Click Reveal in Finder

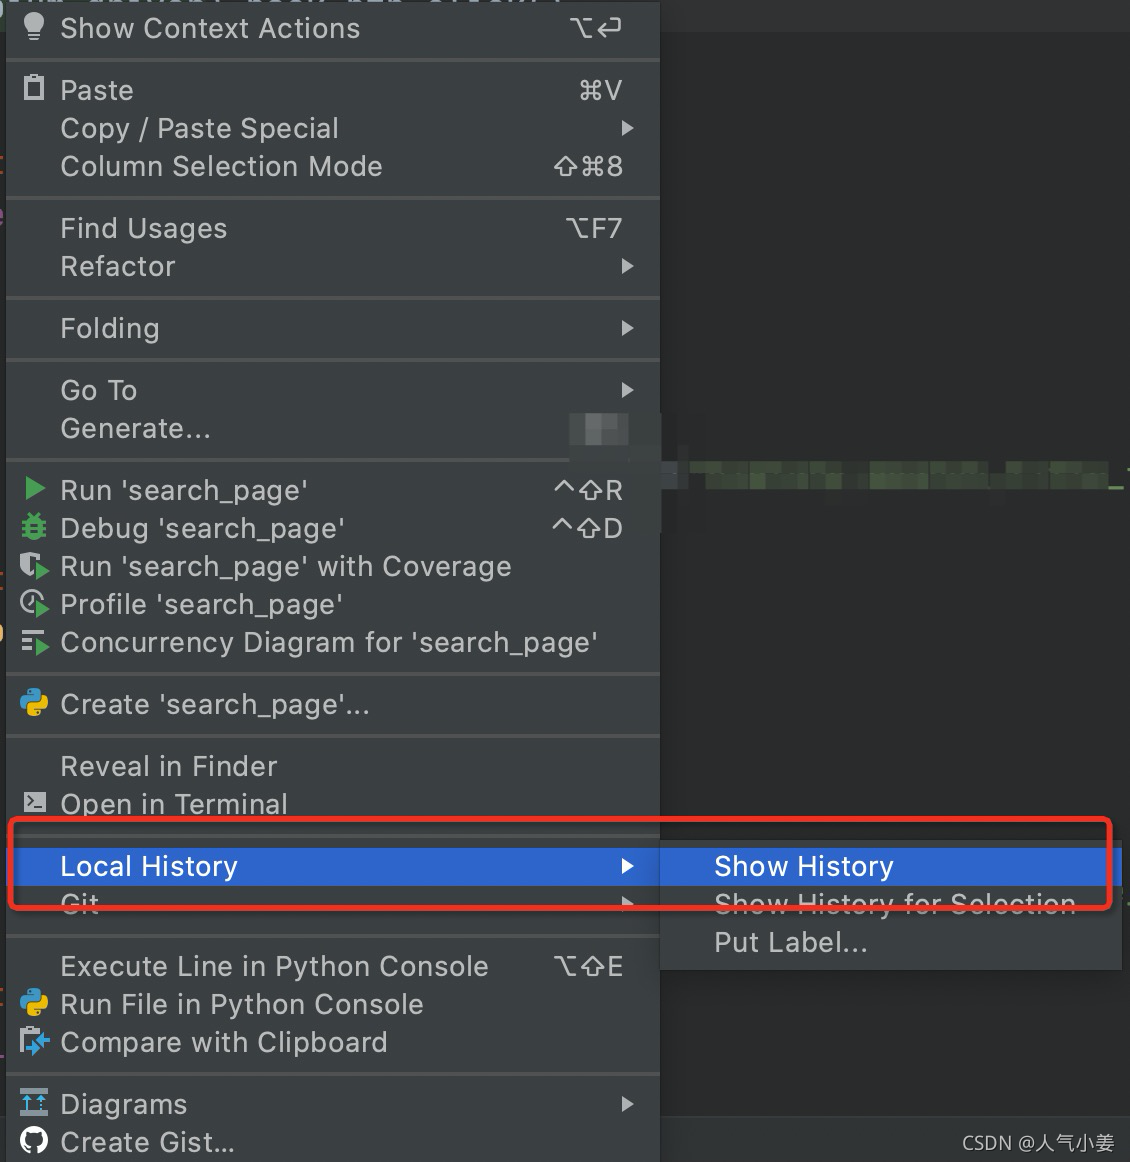[x=168, y=766]
